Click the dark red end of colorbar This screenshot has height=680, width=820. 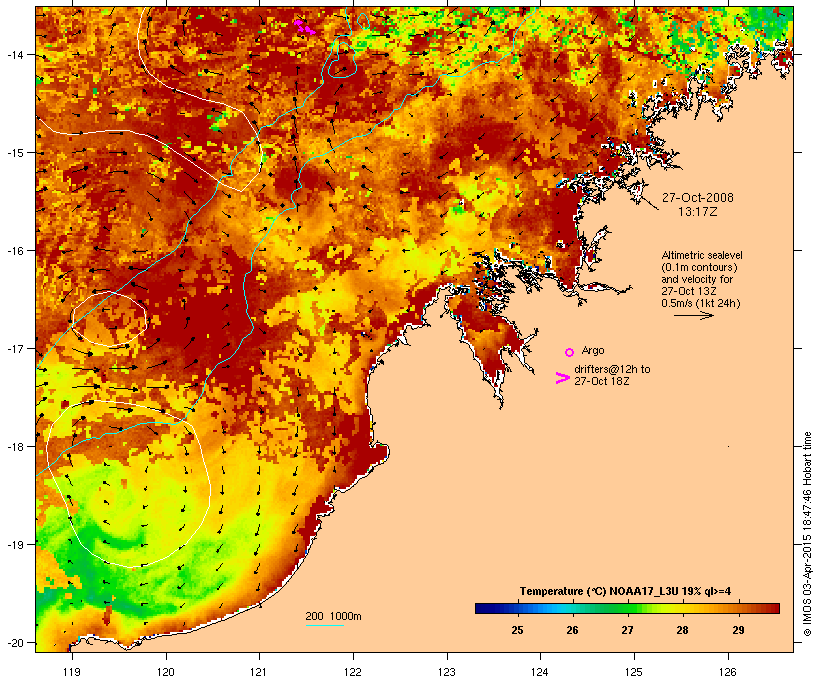[773, 608]
